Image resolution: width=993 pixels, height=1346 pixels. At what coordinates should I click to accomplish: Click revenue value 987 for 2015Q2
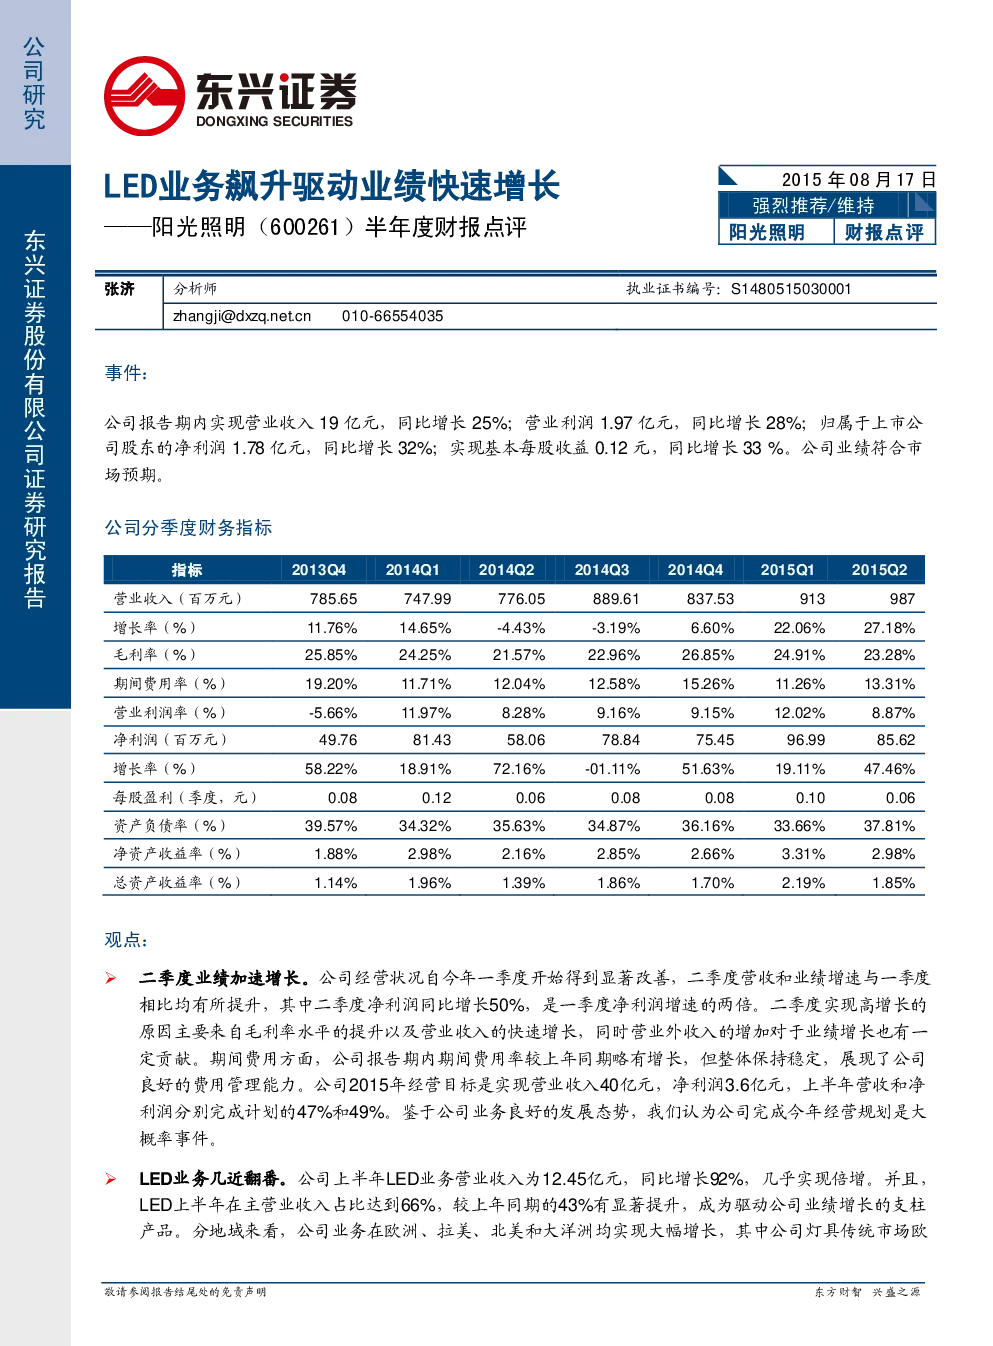click(x=902, y=599)
